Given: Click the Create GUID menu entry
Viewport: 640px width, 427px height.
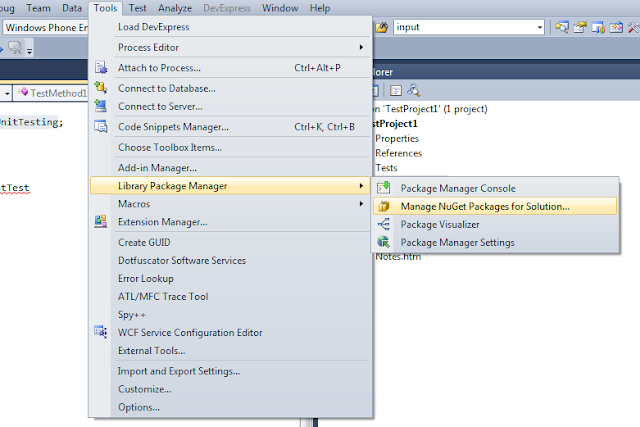Looking at the screenshot, I should coord(145,242).
